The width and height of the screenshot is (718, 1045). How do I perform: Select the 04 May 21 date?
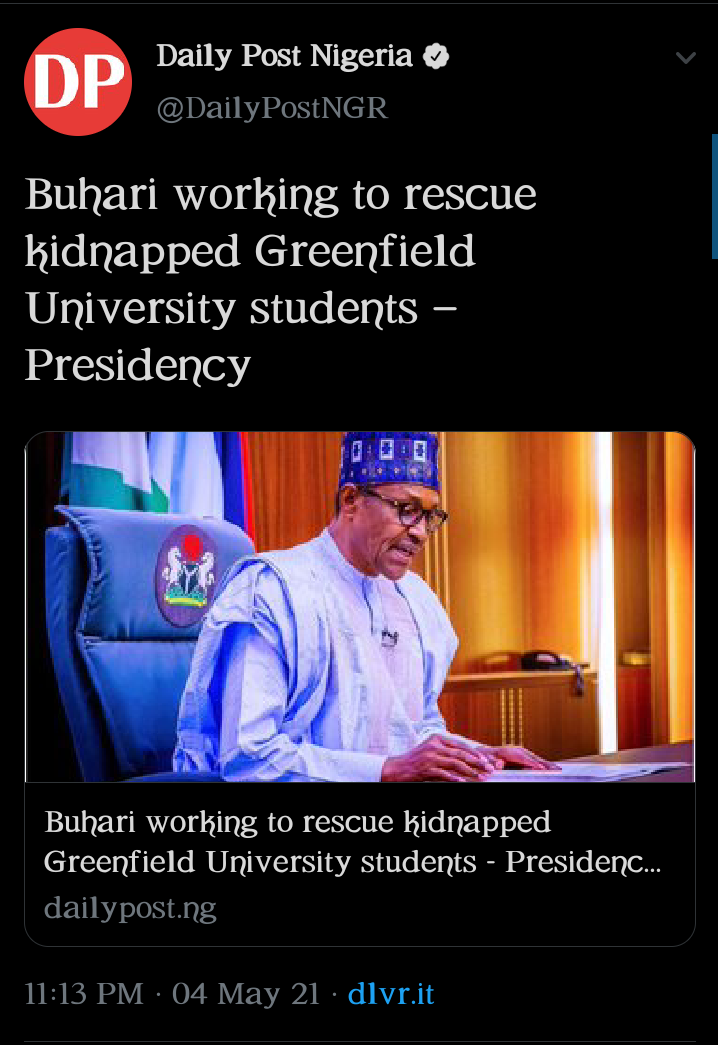click(246, 994)
